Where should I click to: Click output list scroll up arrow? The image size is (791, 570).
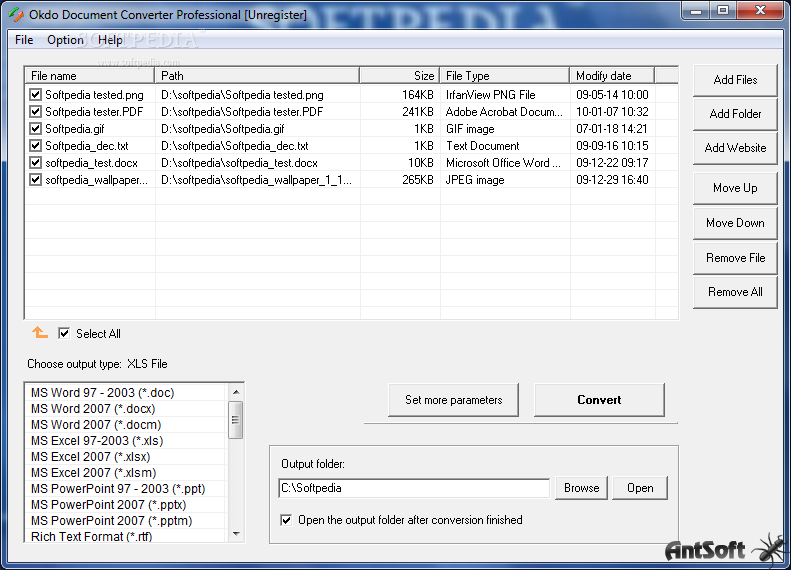[236, 392]
